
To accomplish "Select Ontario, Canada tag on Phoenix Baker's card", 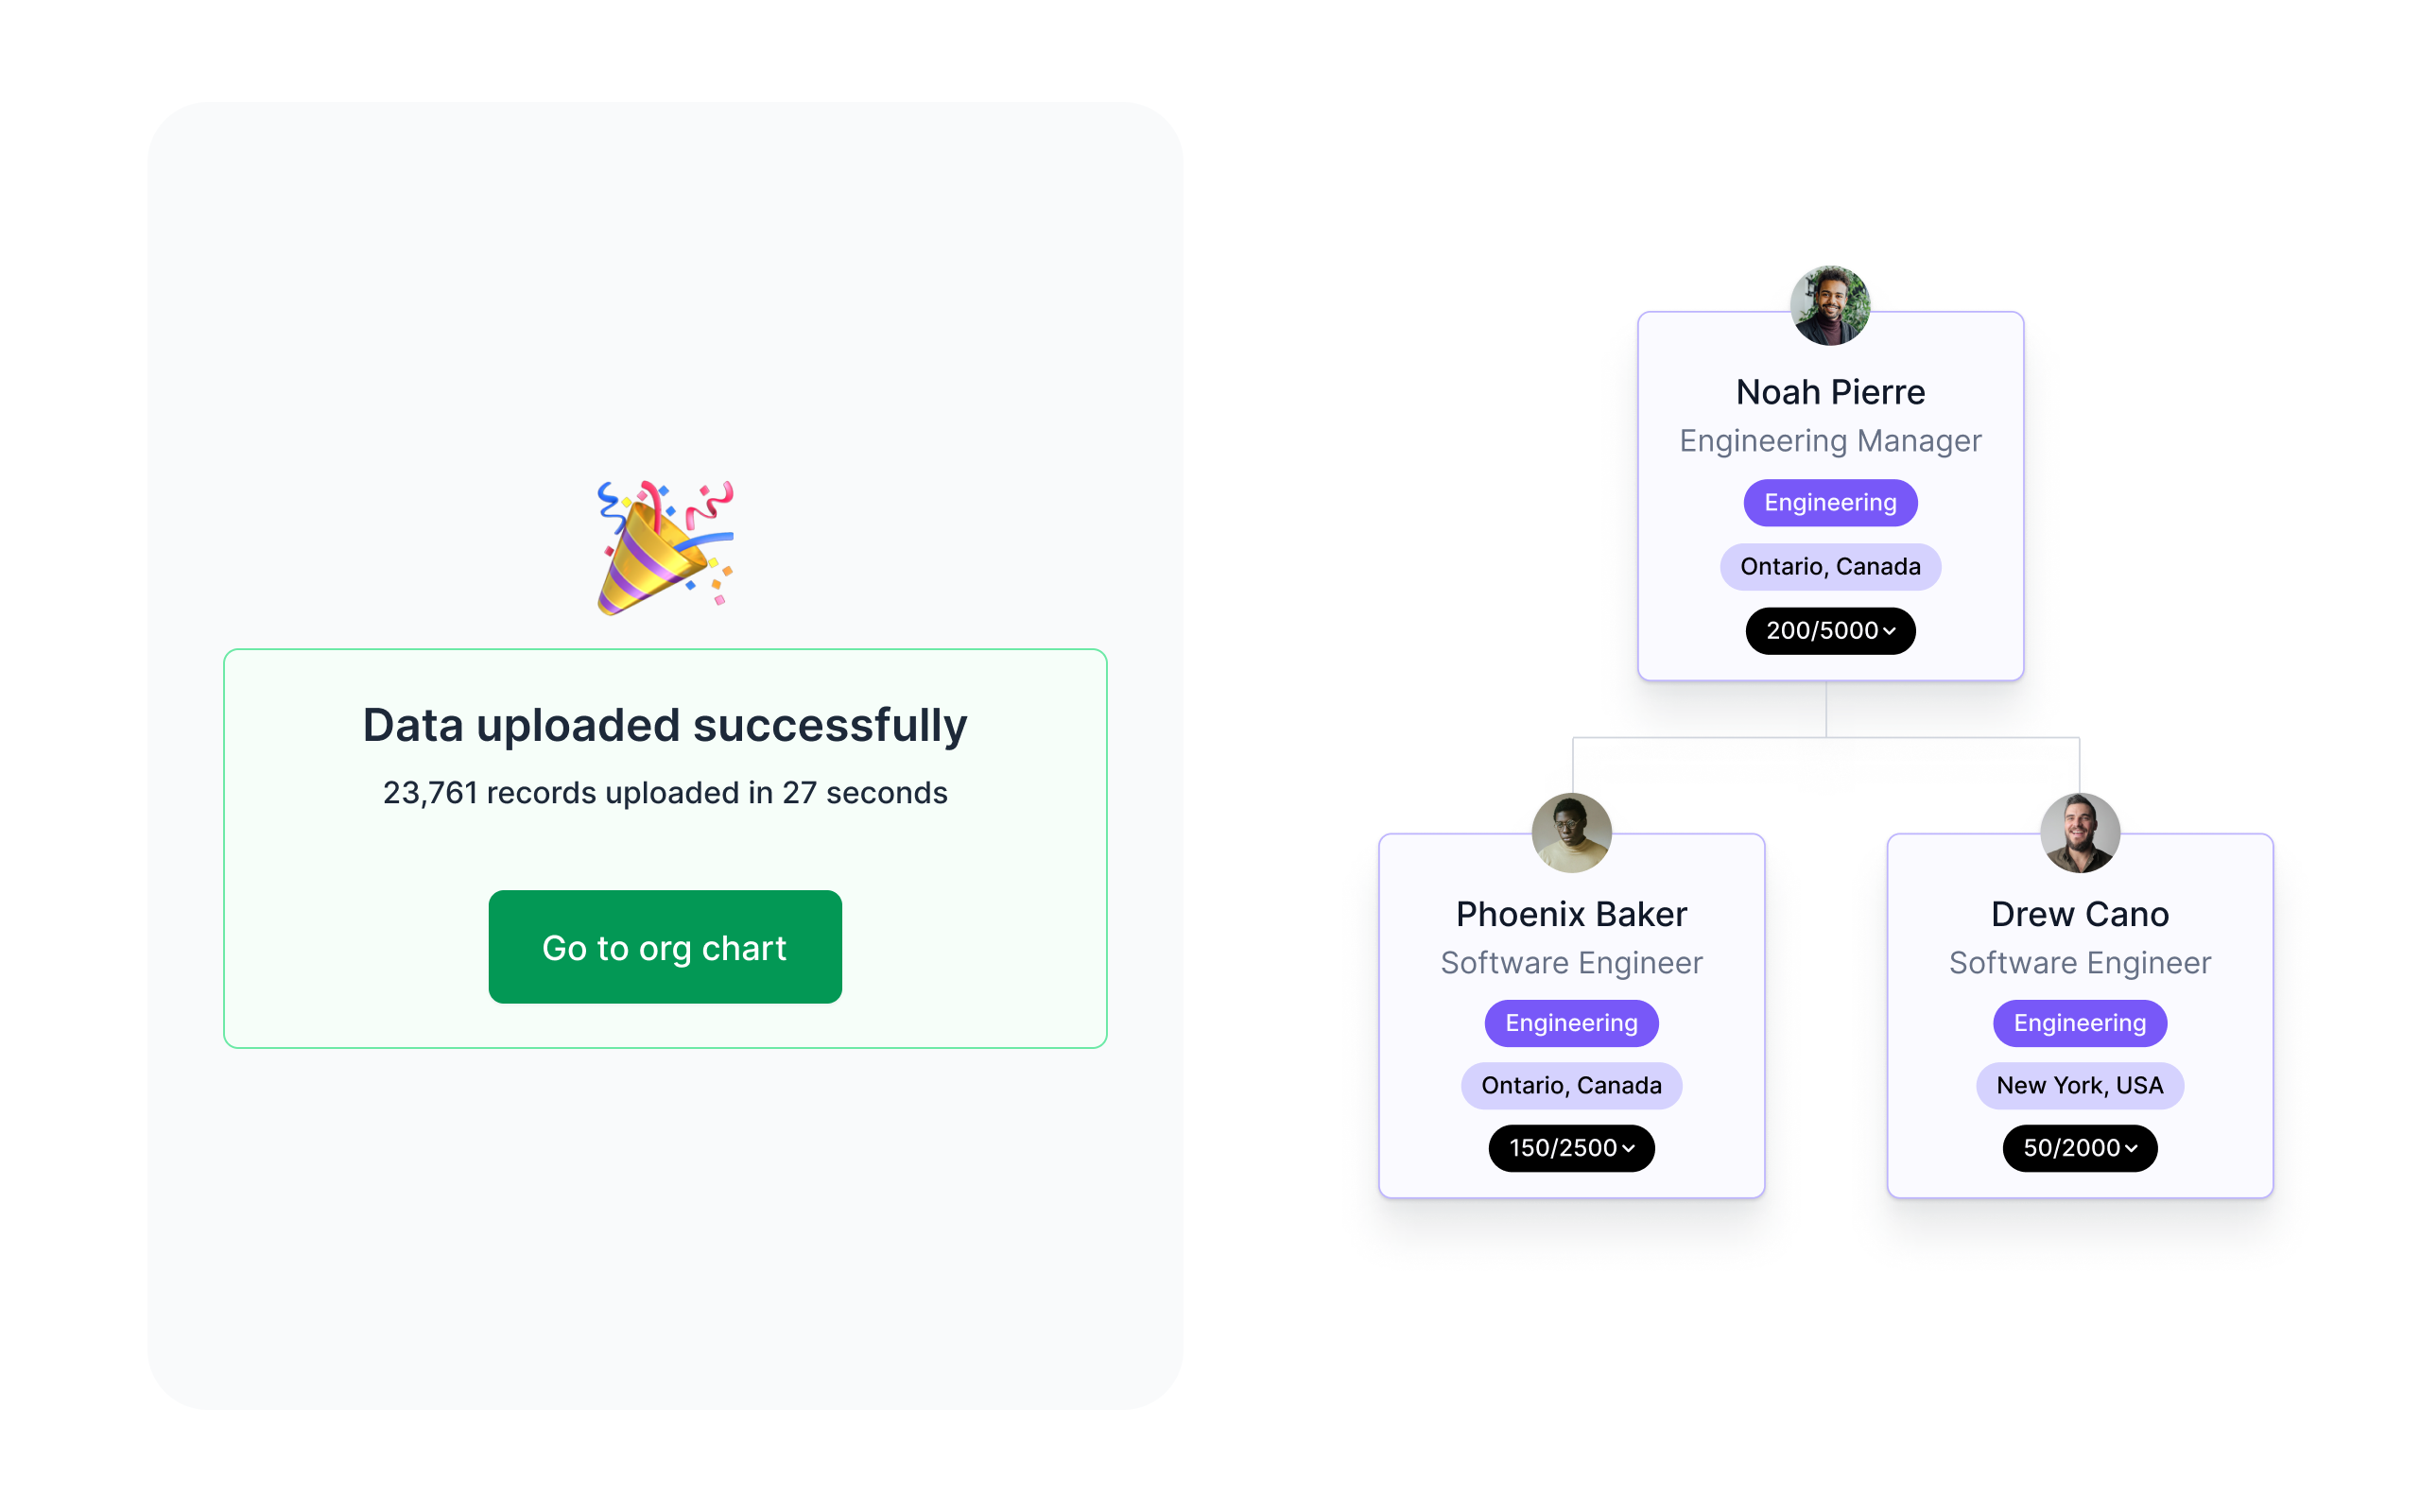I will [x=1570, y=1085].
